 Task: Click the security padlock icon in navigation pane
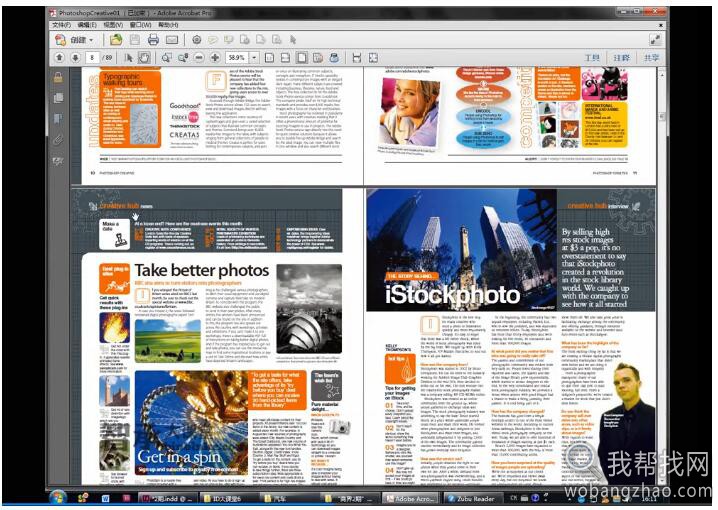click(x=58, y=77)
